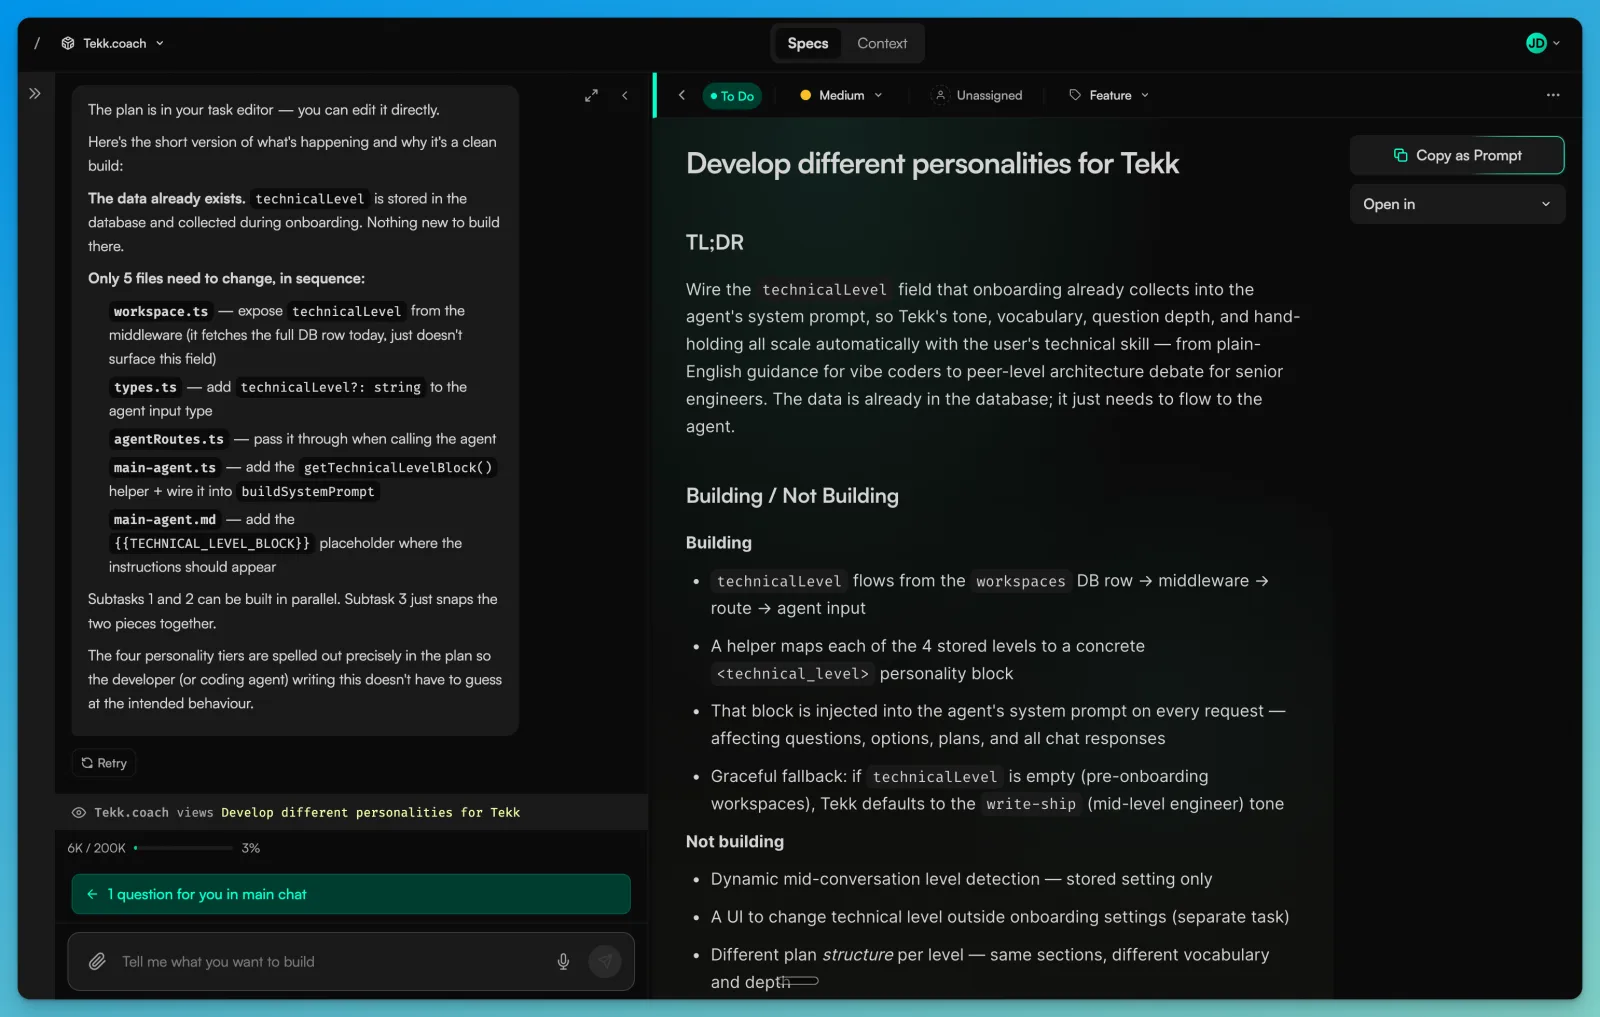Open the Tekk.coach workspace dropdown

pyautogui.click(x=113, y=43)
